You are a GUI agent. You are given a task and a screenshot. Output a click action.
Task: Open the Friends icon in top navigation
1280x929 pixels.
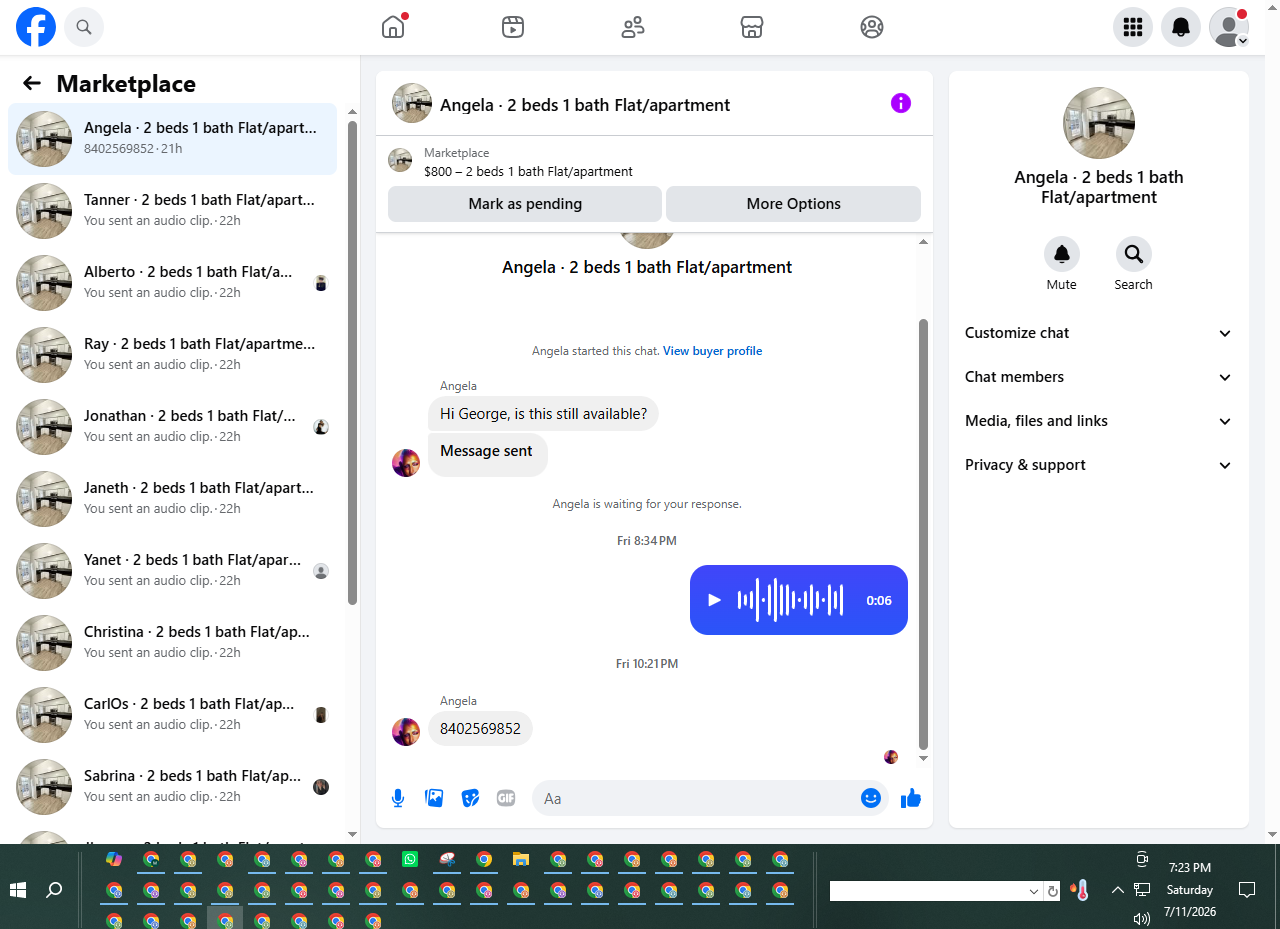(x=633, y=27)
